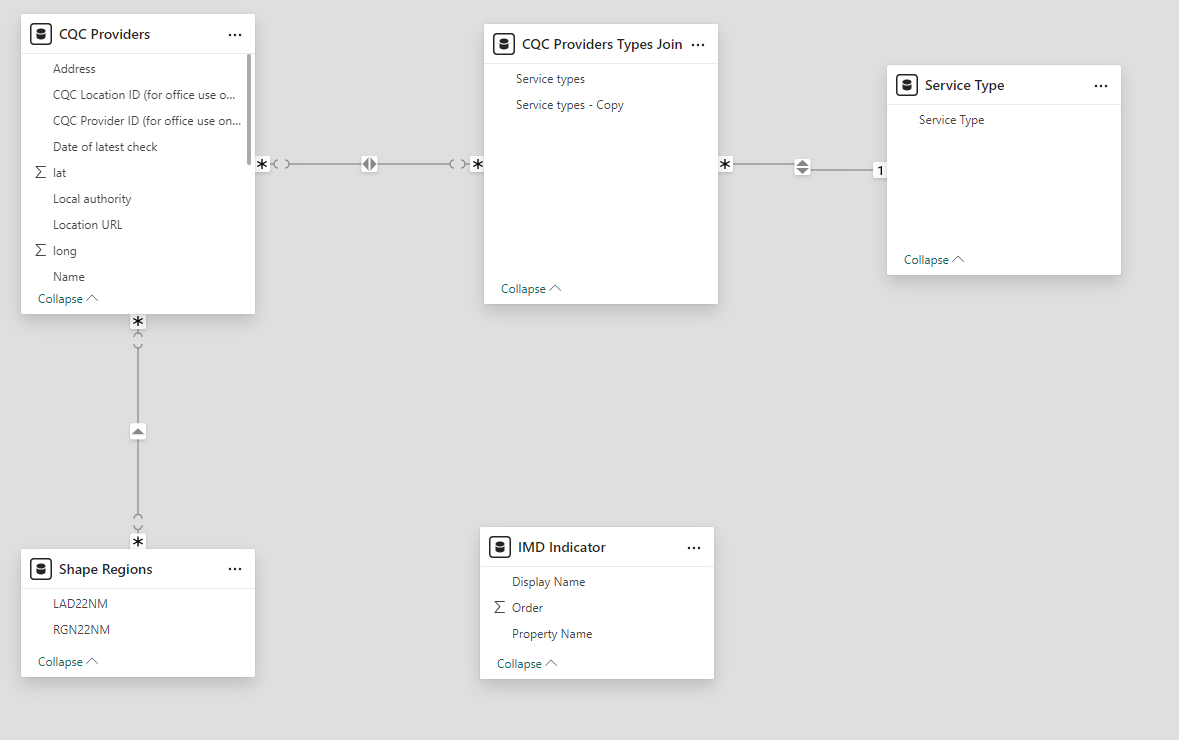Click the CQC Providers table database icon
The image size is (1179, 740).
point(41,34)
